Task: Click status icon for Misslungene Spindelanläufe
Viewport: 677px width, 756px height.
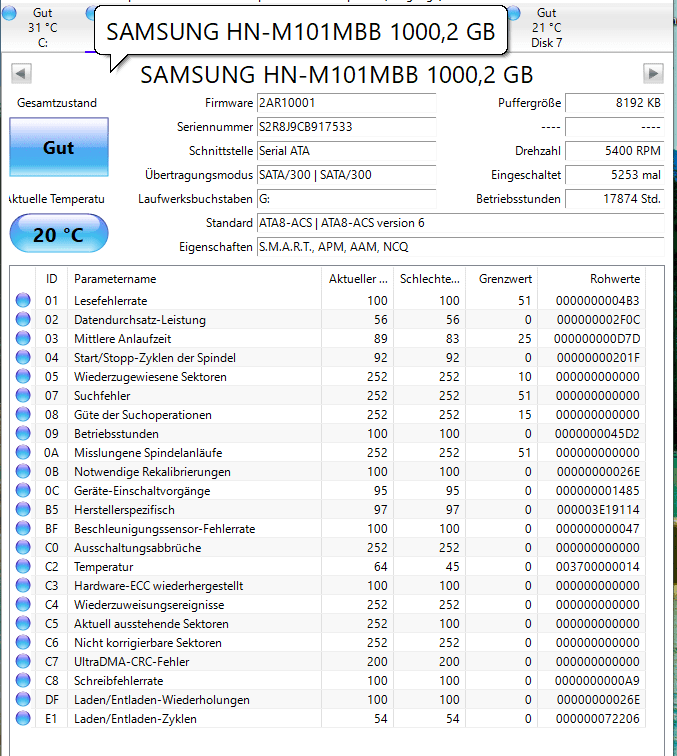Action: tap(23, 452)
